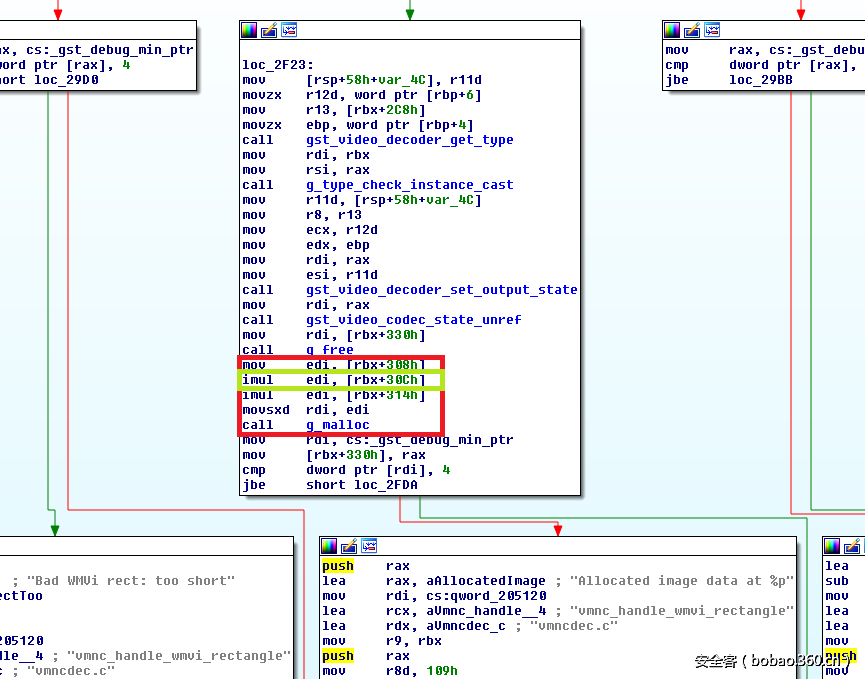Open the g_free function reference
Screen dimensions: 865x679
(x=330, y=349)
